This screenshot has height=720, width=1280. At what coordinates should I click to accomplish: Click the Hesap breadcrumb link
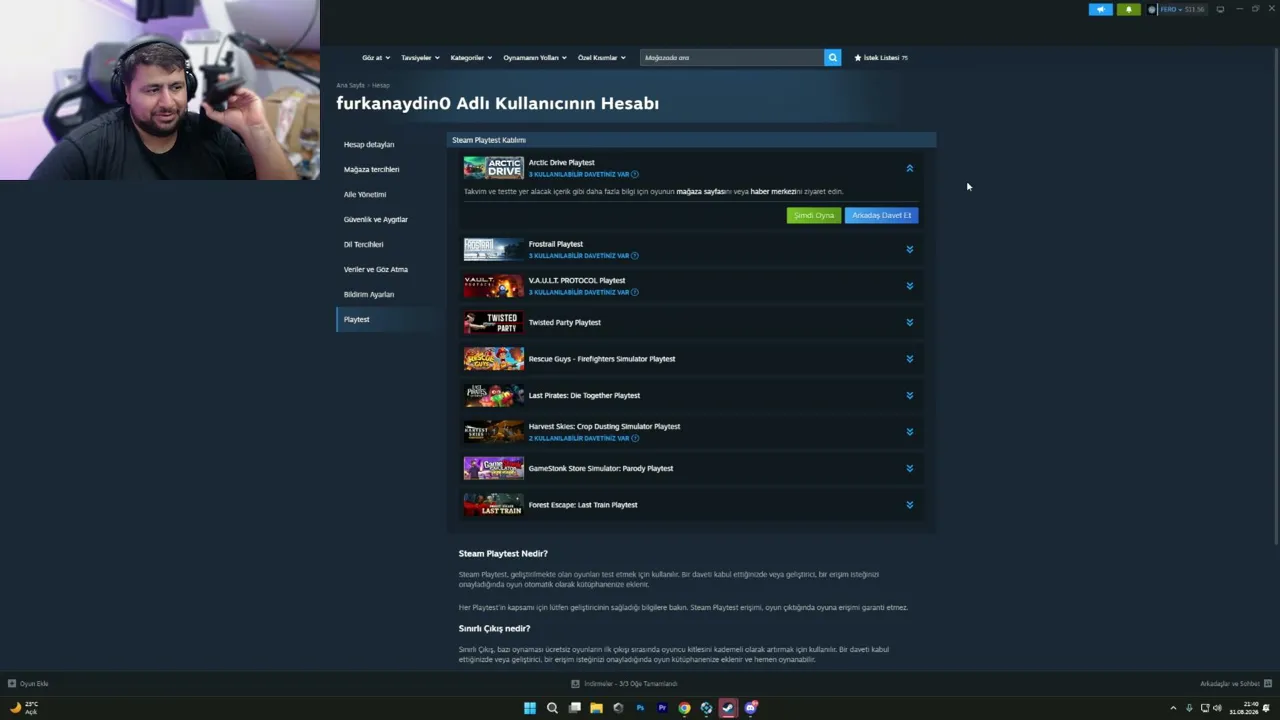click(381, 85)
